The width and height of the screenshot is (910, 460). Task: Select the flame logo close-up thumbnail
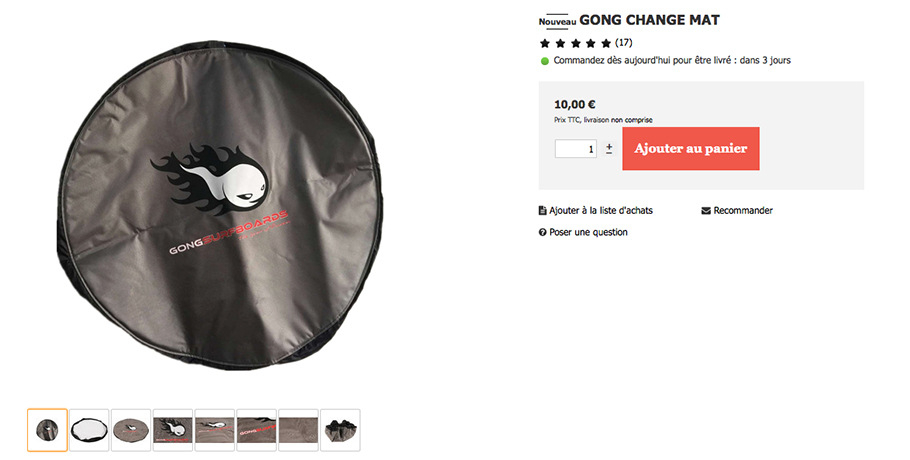click(173, 430)
